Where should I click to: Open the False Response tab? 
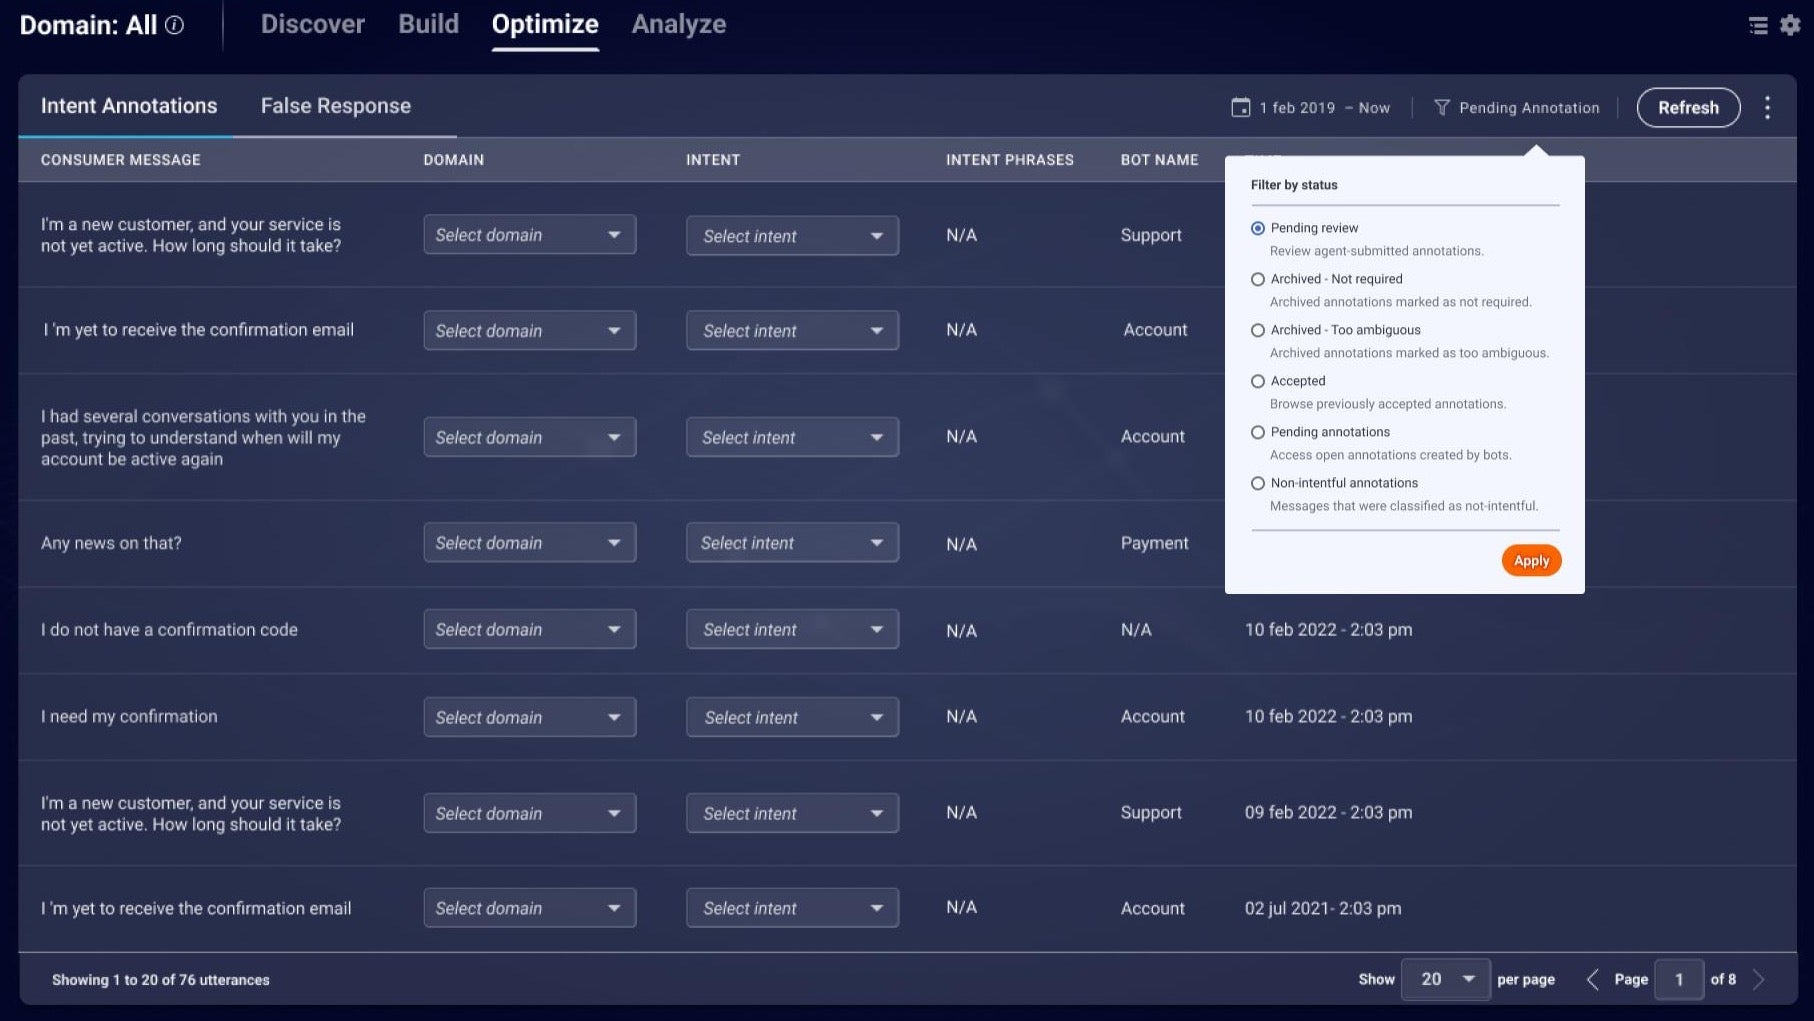pyautogui.click(x=336, y=106)
